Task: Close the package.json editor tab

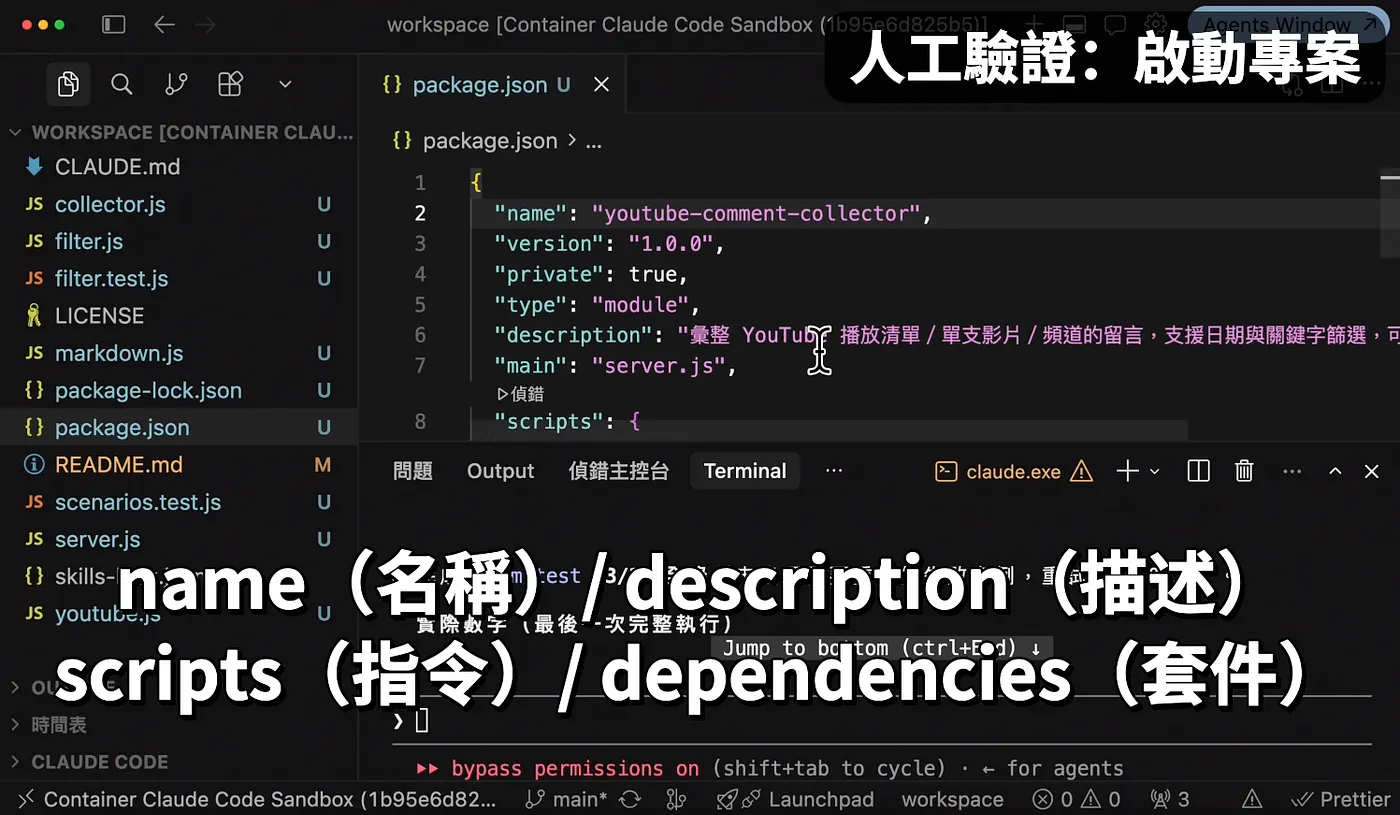Action: 601,85
